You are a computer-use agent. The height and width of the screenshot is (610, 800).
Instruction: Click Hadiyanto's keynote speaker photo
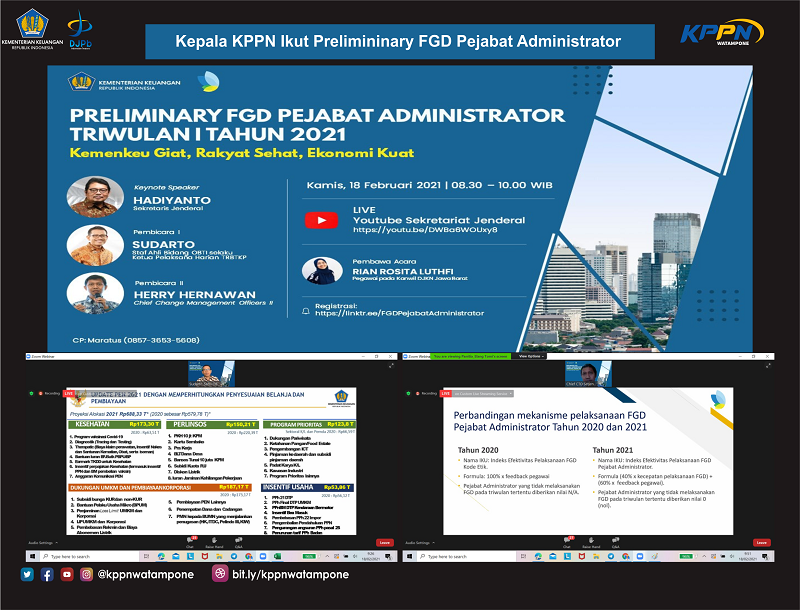tap(95, 197)
